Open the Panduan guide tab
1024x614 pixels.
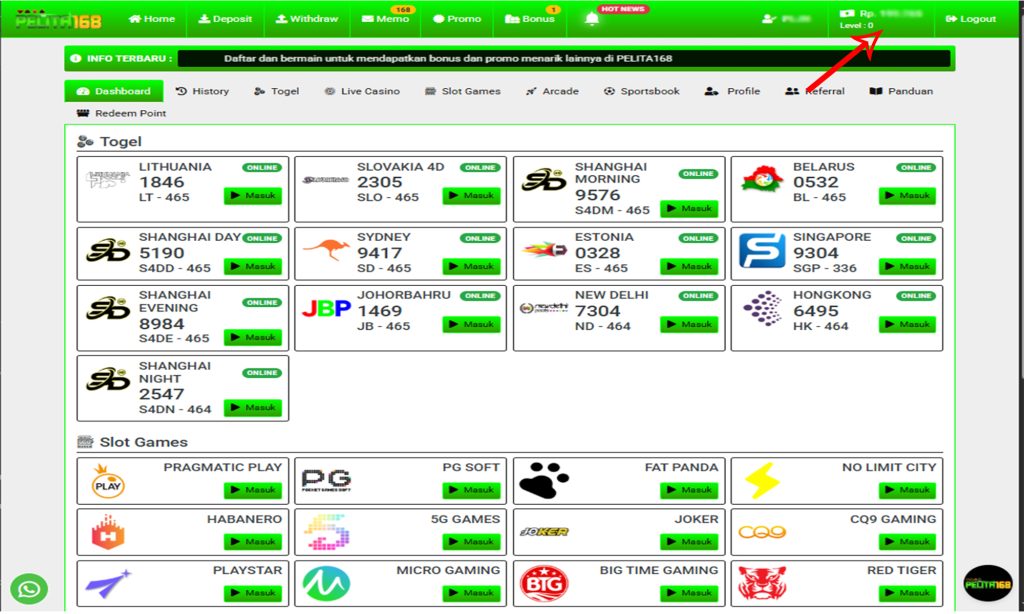[901, 91]
